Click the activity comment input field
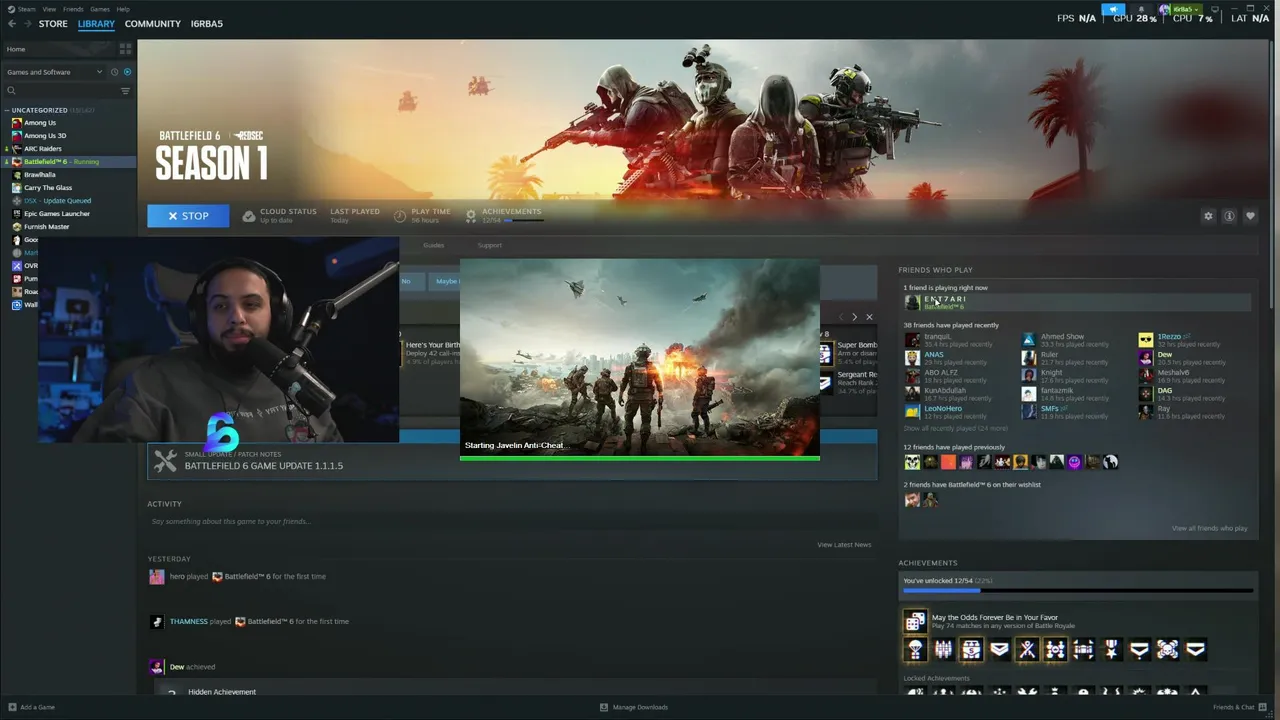1280x720 pixels. coord(512,521)
